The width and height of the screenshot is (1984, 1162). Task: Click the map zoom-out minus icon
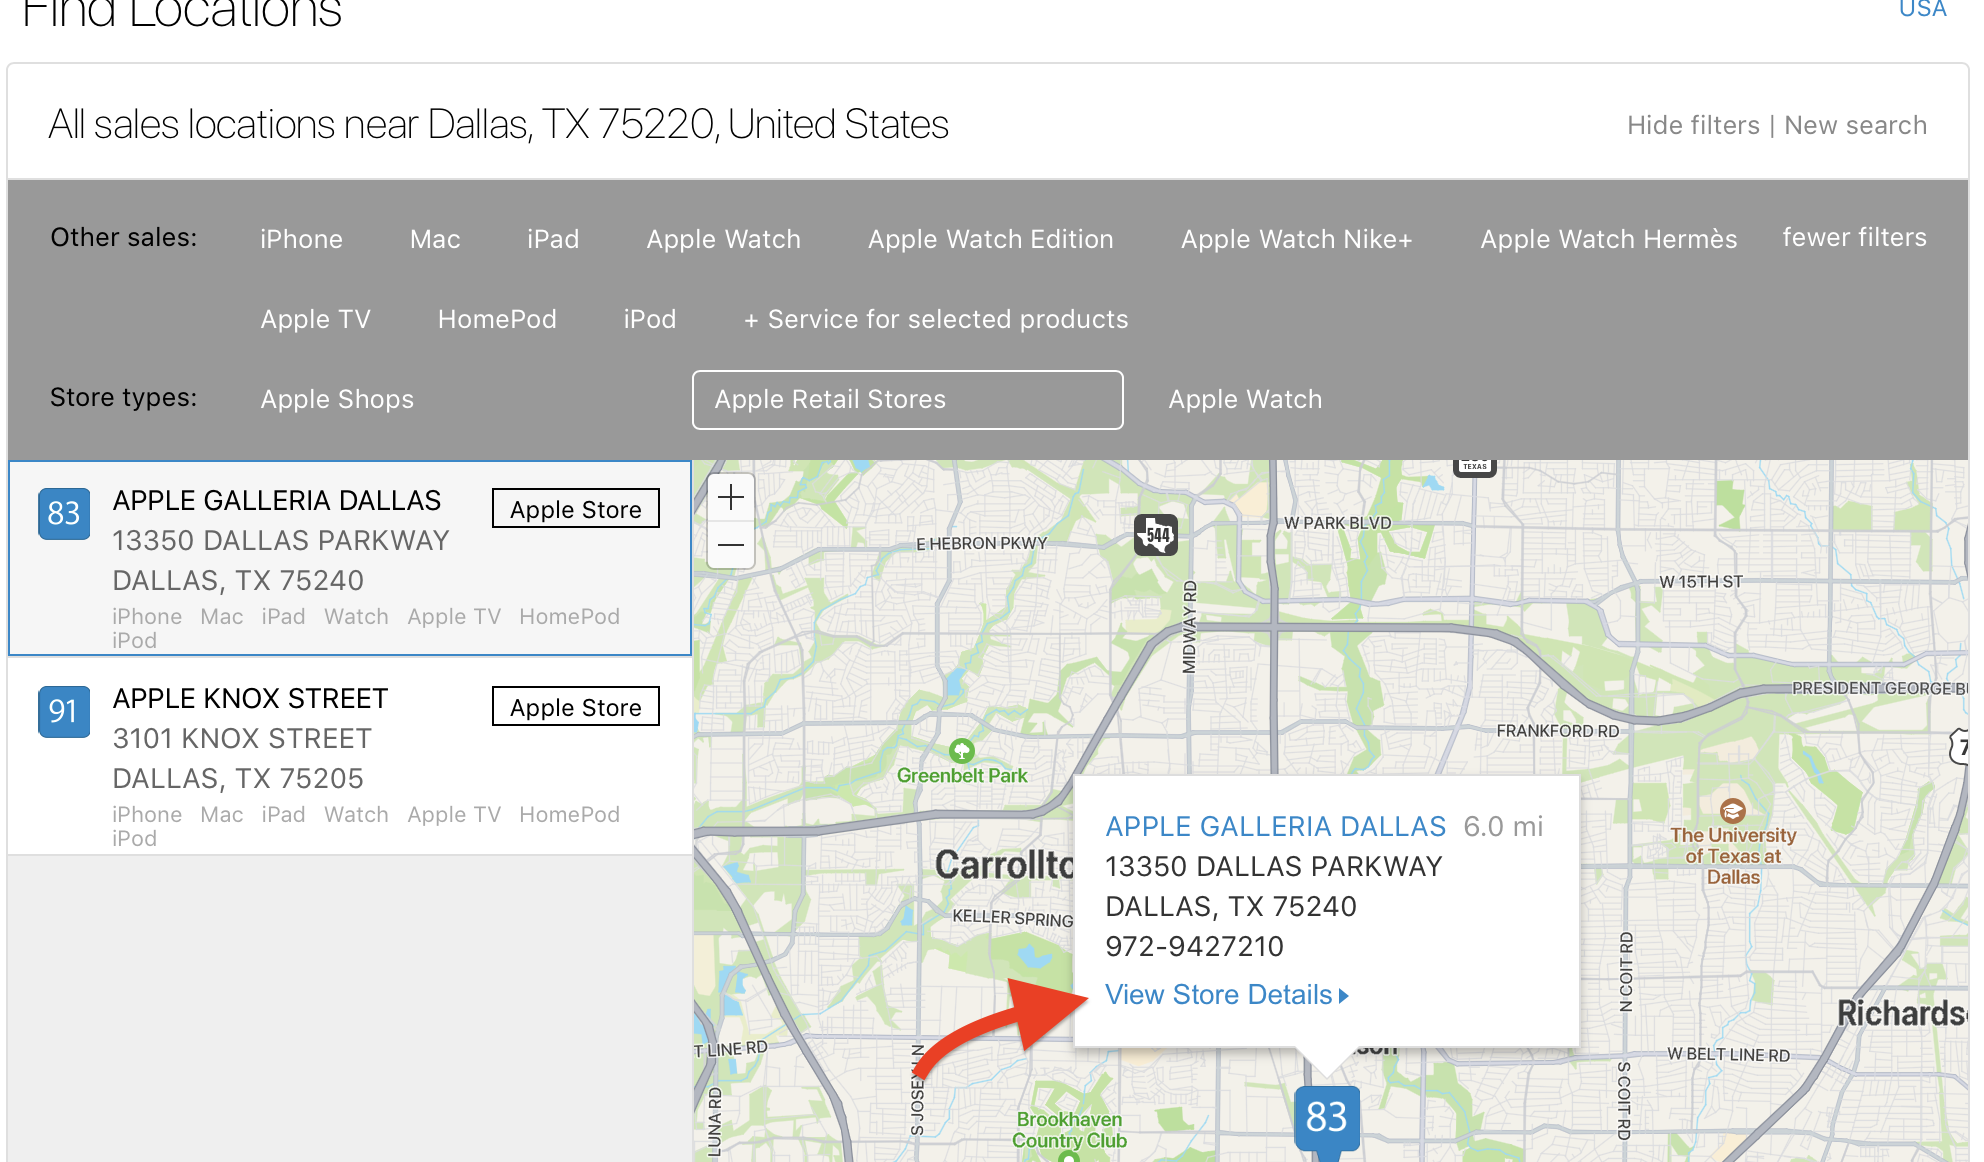point(731,543)
